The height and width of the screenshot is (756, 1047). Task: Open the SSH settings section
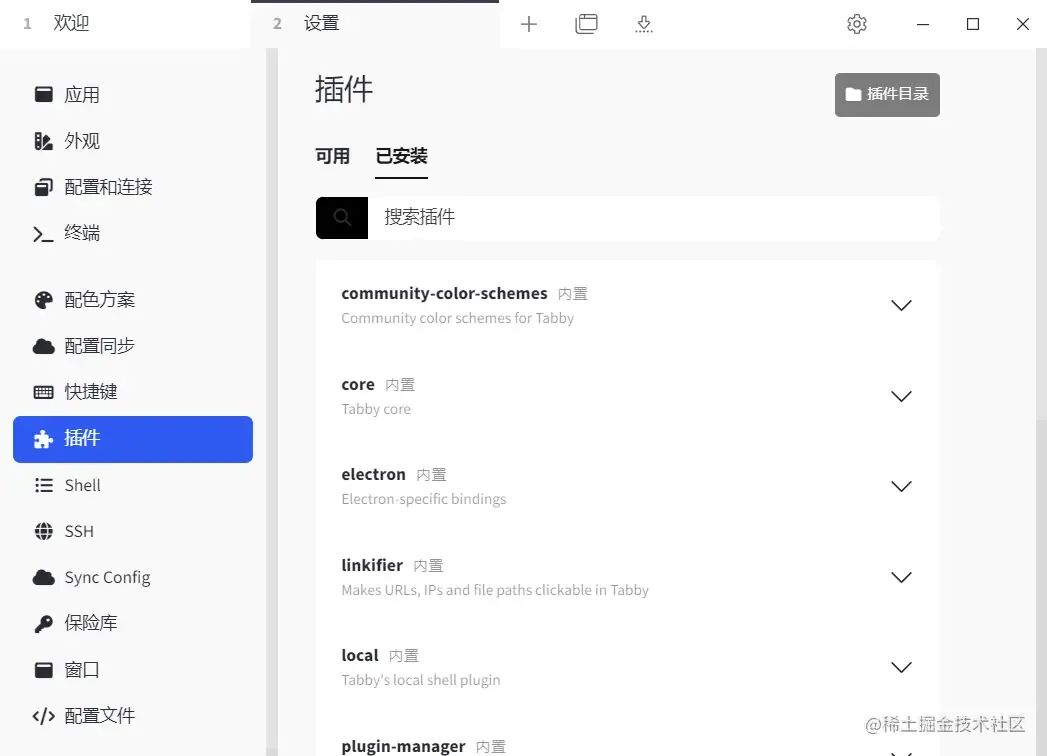[x=132, y=531]
